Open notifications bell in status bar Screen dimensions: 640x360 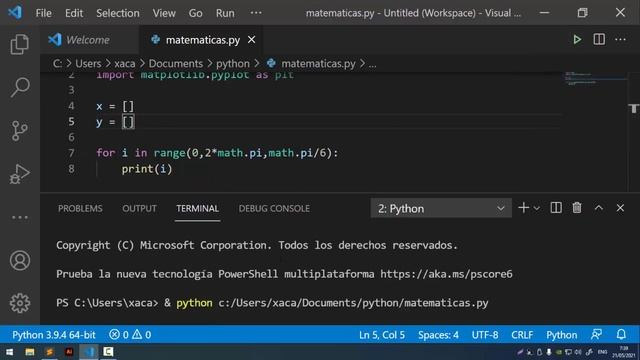621,335
